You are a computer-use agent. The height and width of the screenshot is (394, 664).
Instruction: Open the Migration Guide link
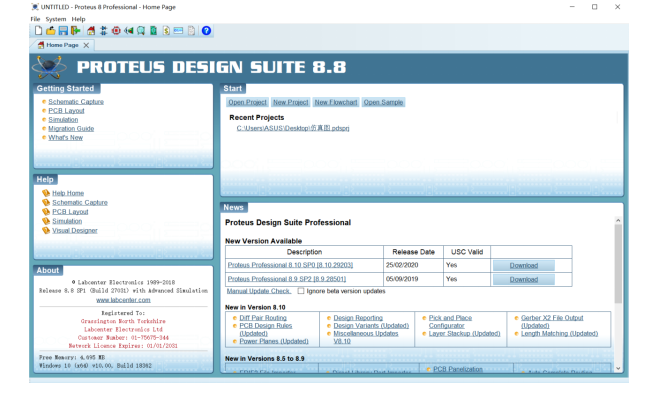coord(71,128)
